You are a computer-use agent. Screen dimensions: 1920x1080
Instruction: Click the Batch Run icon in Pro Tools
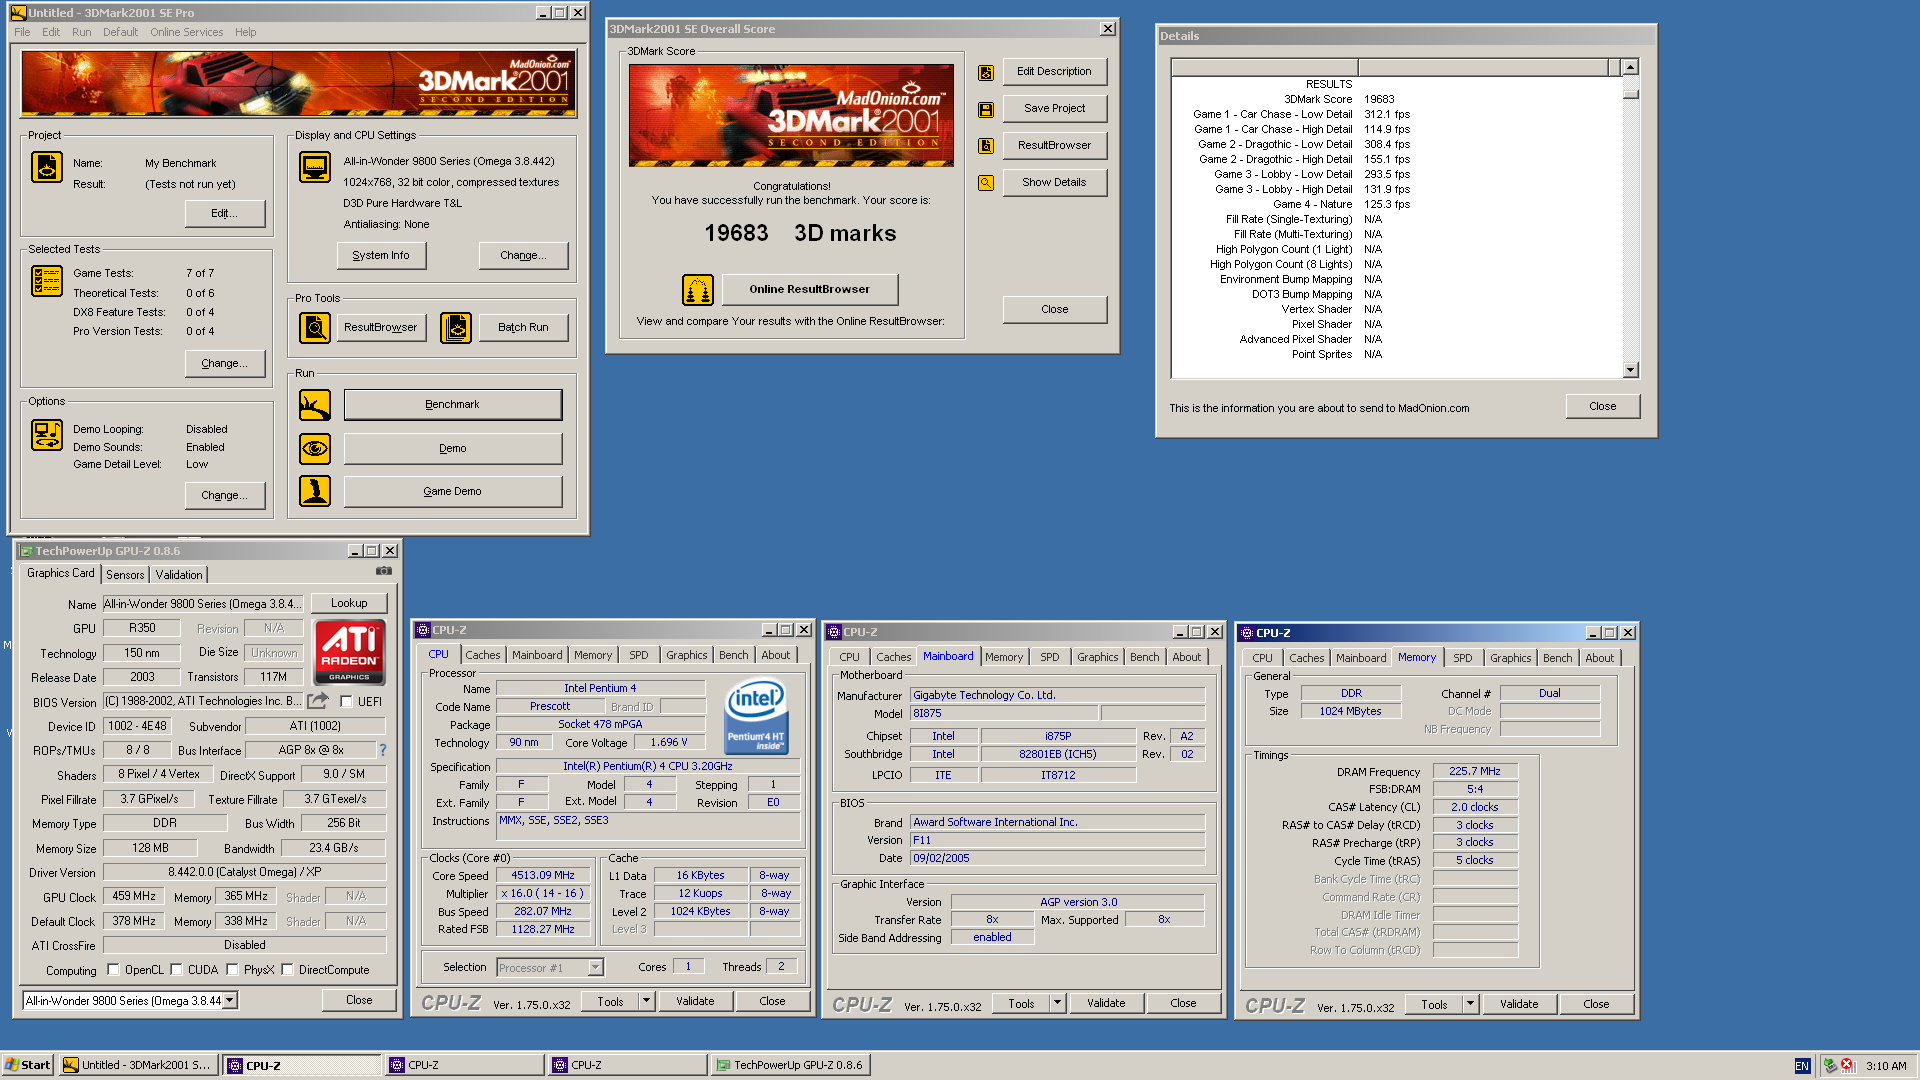tap(456, 327)
